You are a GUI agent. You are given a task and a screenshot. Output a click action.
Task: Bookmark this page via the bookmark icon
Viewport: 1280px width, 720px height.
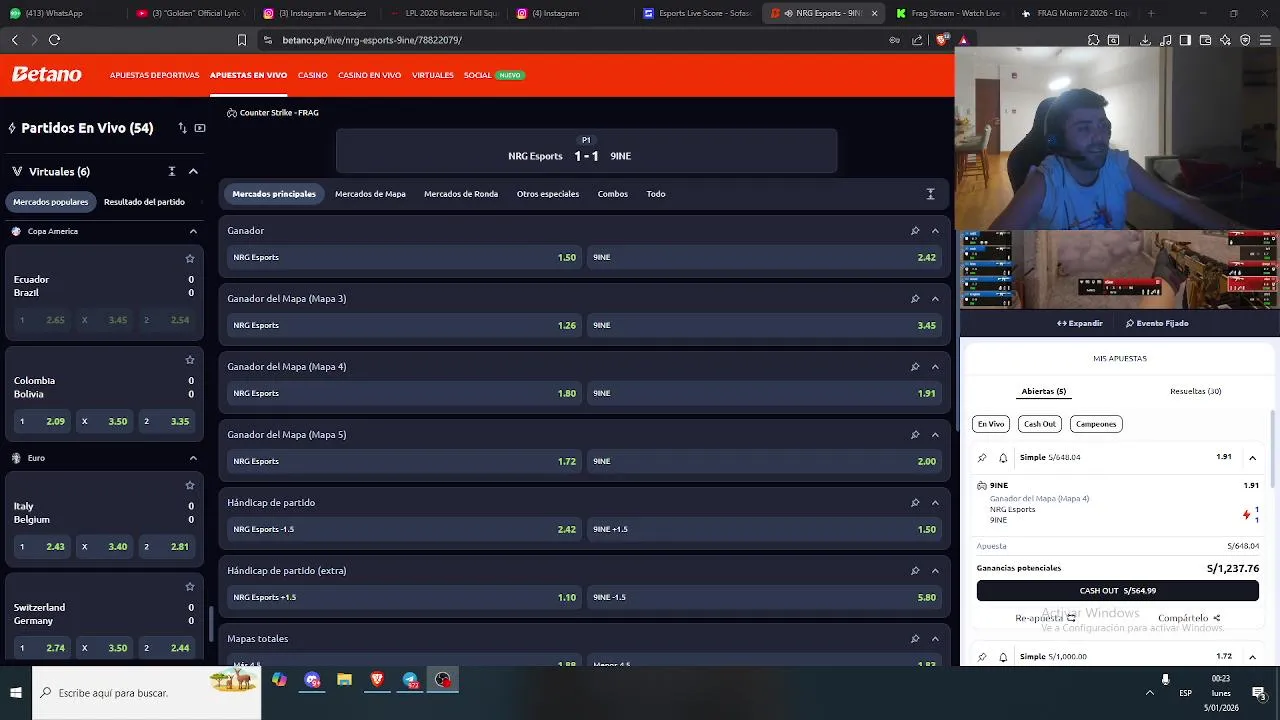point(241,40)
